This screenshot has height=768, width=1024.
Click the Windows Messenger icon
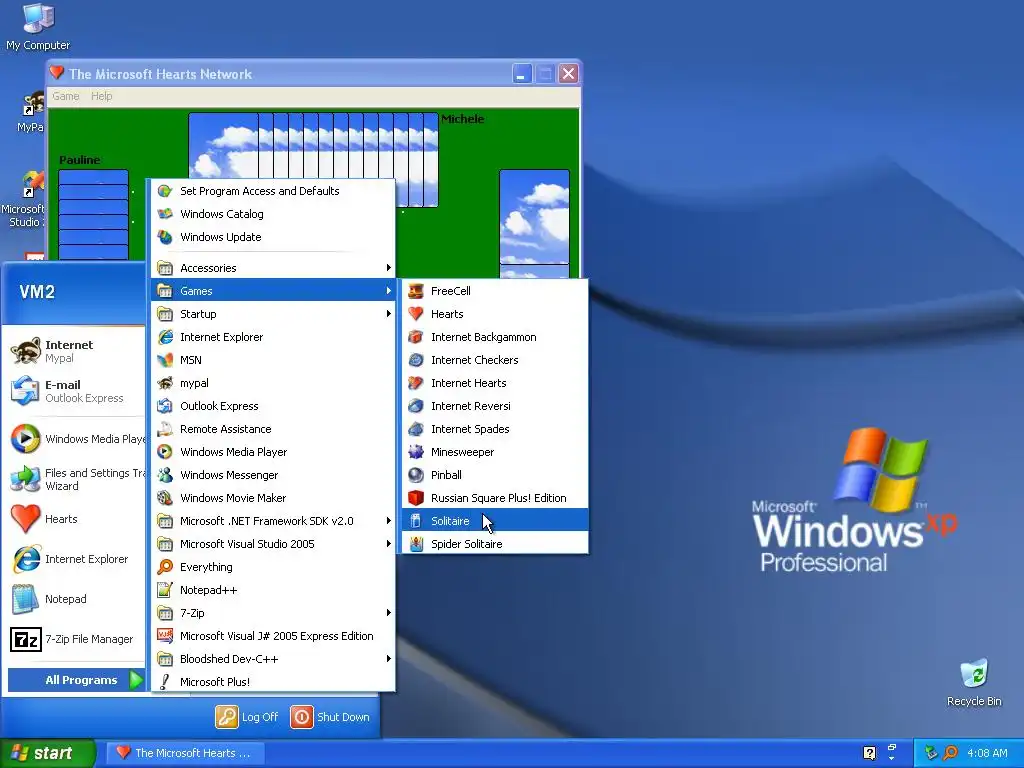click(x=165, y=475)
